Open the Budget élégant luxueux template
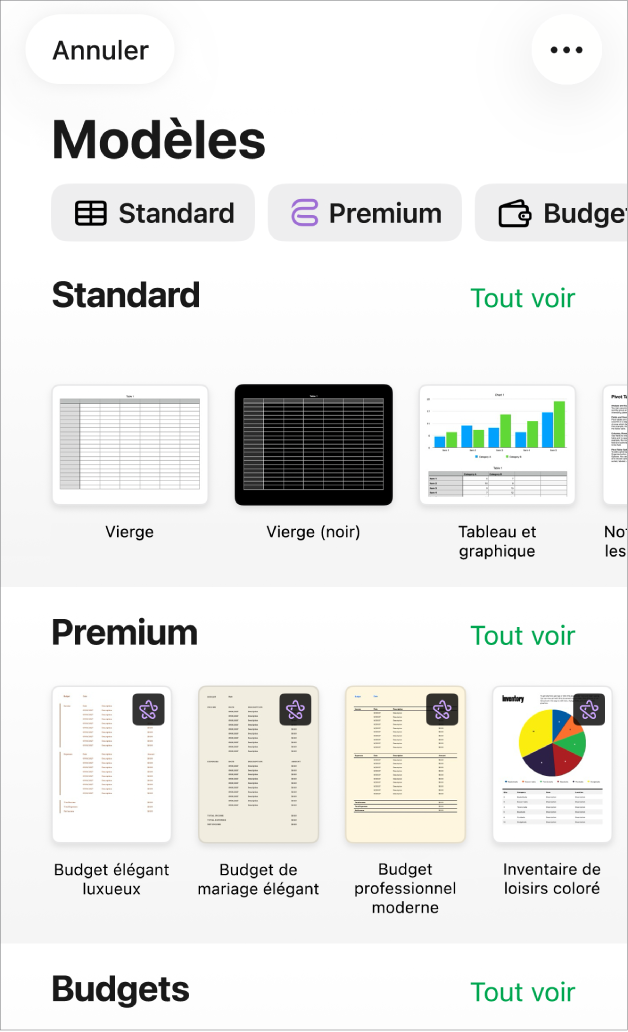The width and height of the screenshot is (628, 1032). point(111,765)
